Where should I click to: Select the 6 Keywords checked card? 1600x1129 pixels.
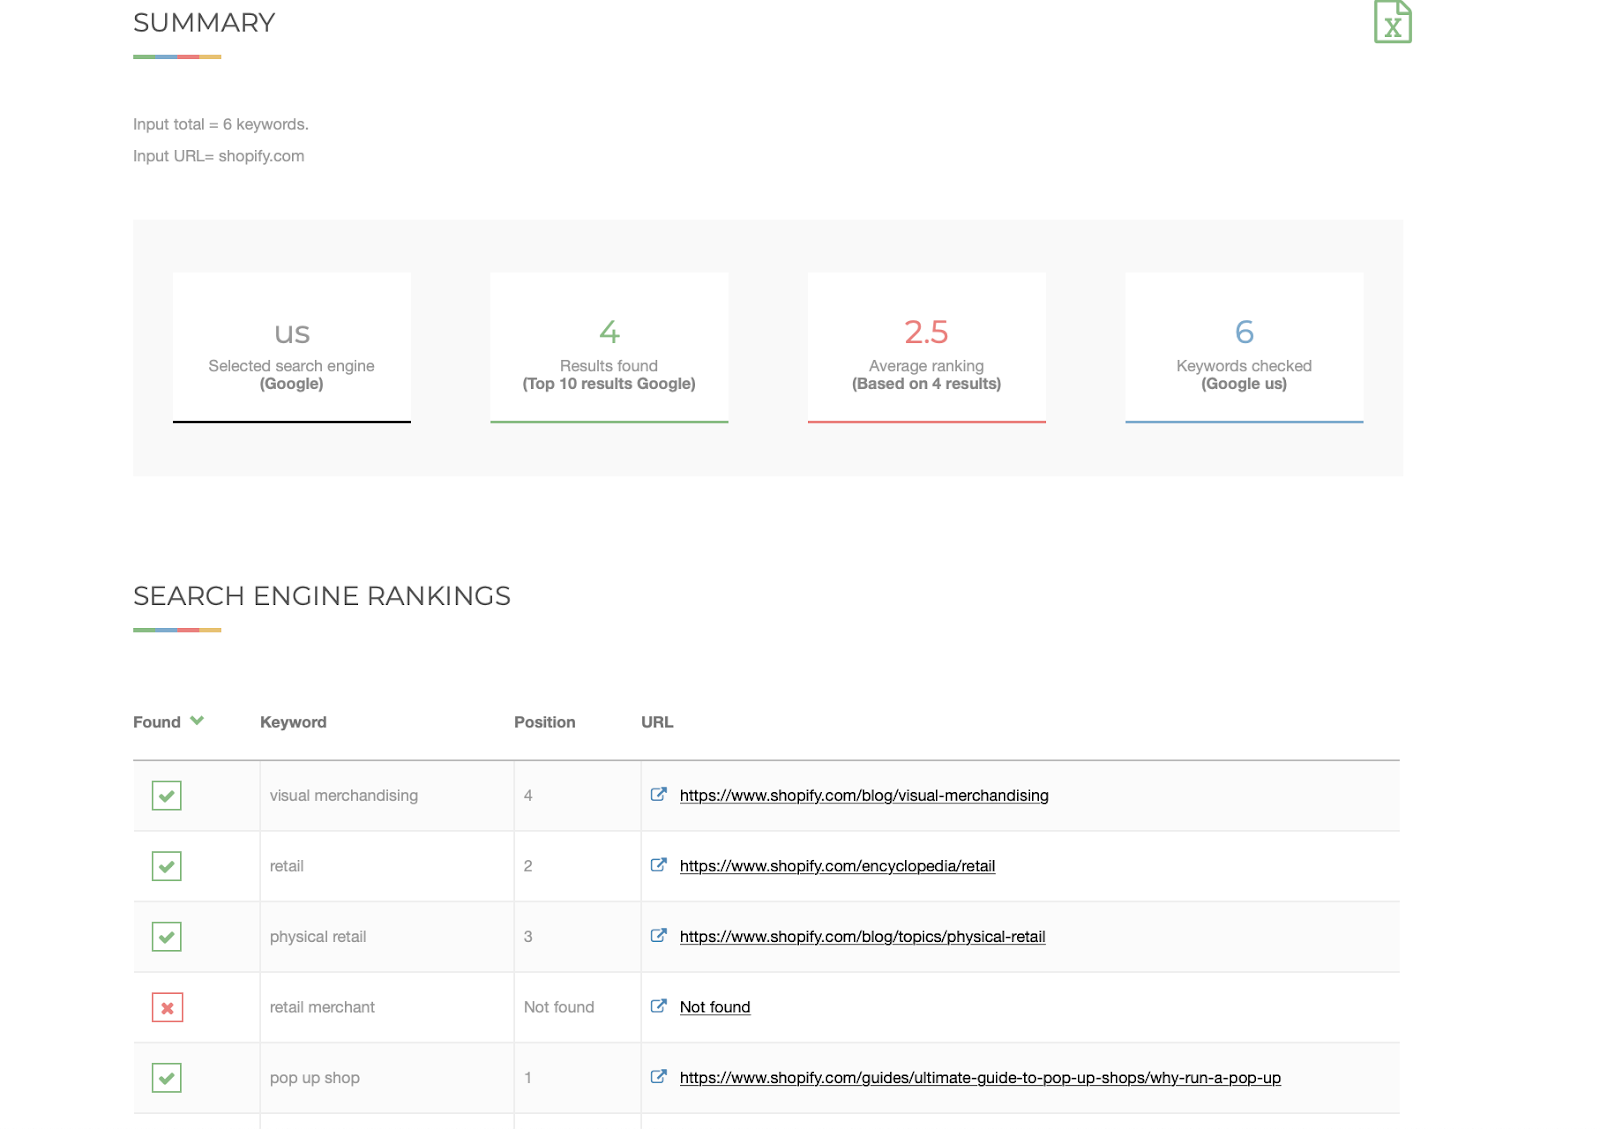1244,348
